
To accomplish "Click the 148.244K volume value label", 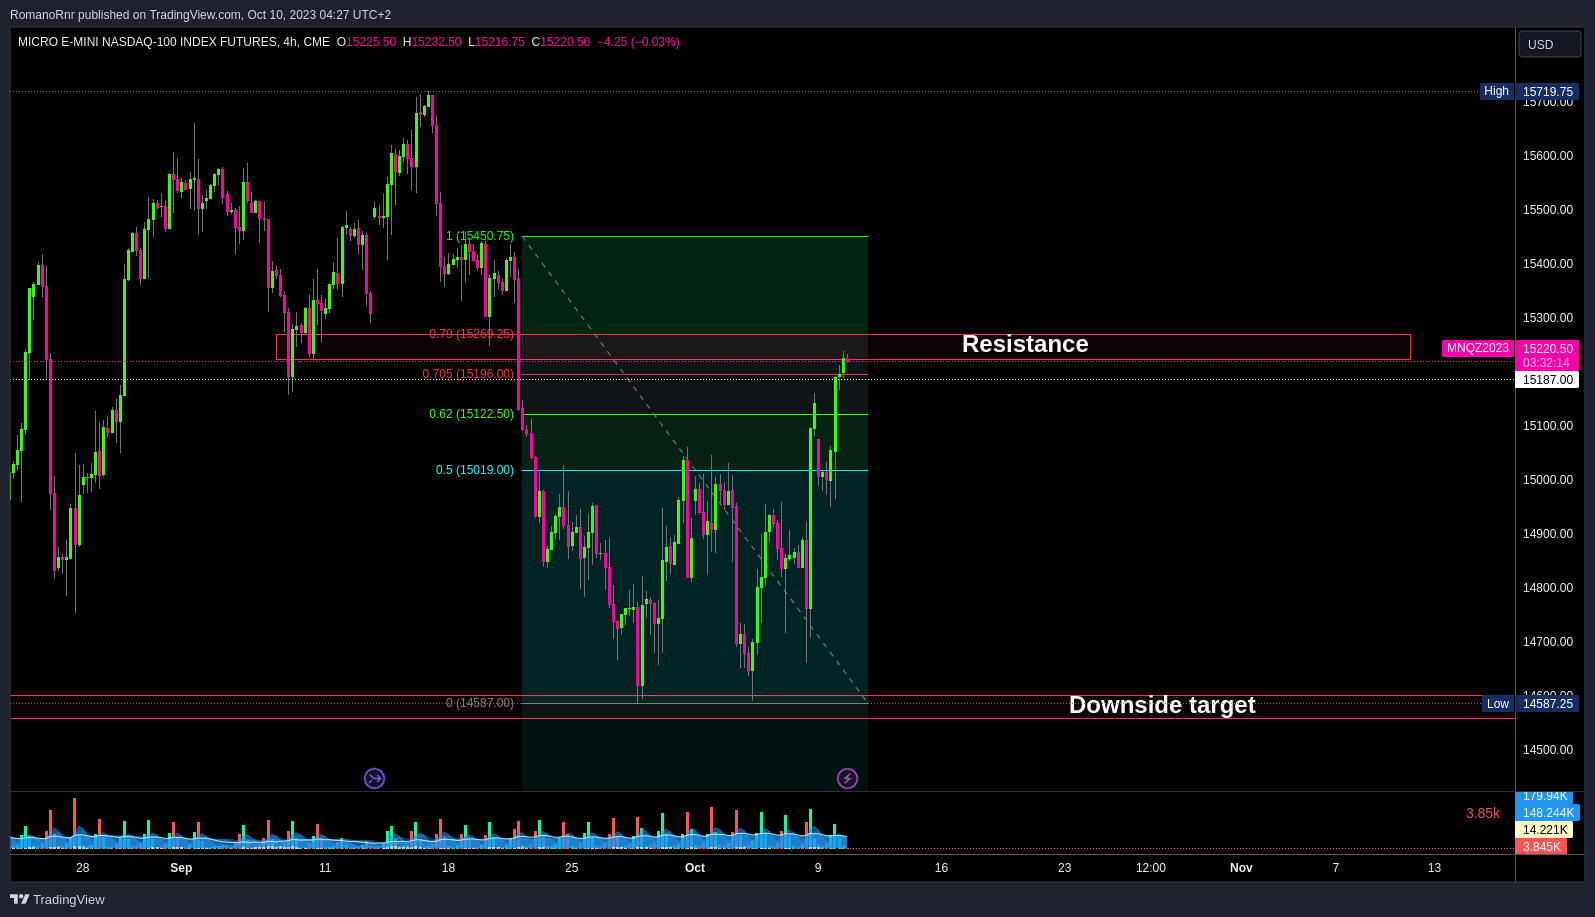I will click(1548, 813).
